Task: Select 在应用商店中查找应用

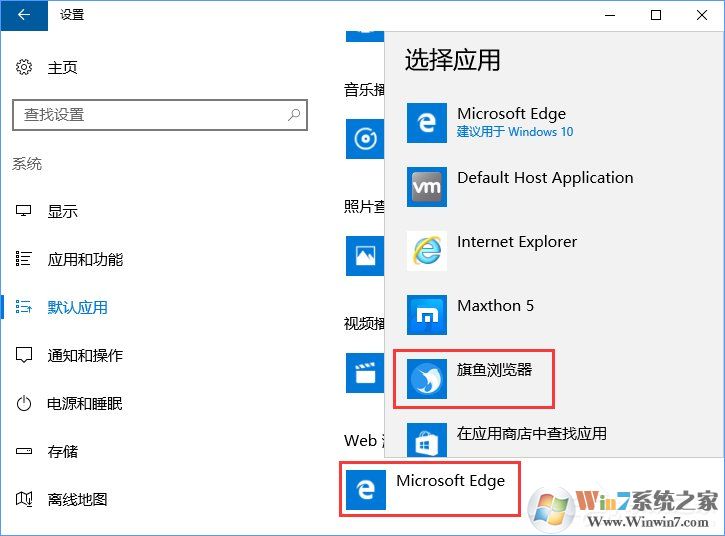Action: point(532,433)
